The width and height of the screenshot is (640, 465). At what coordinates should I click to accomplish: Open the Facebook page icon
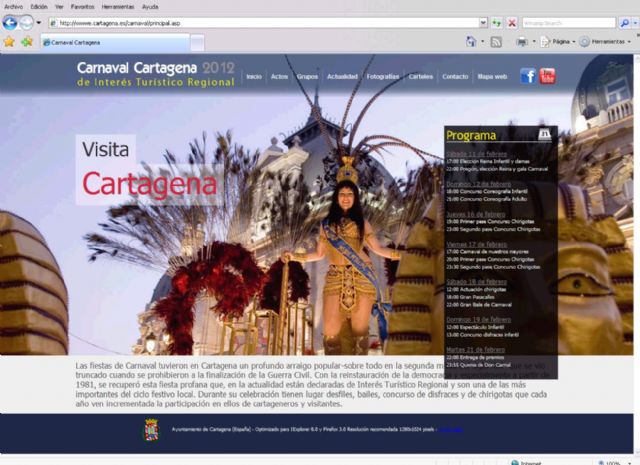click(x=528, y=76)
